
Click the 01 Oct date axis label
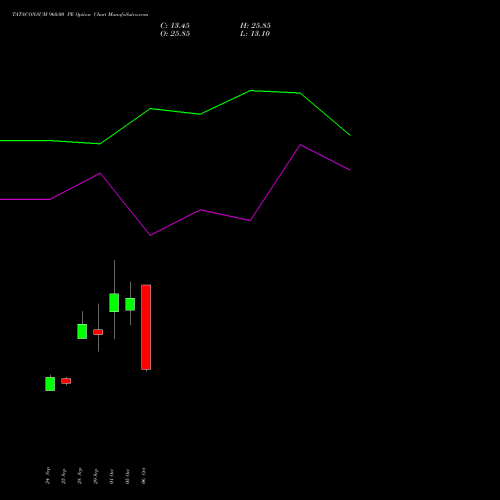pos(112,476)
